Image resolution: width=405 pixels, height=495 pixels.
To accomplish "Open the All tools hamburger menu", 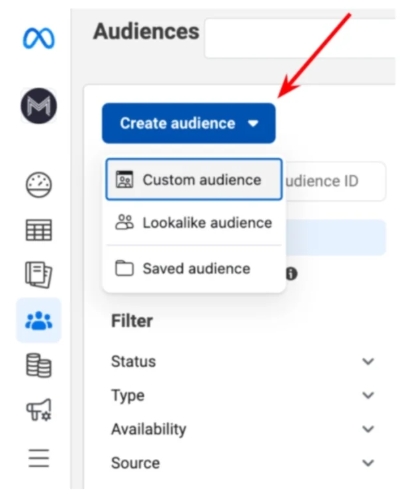I will coord(39,458).
